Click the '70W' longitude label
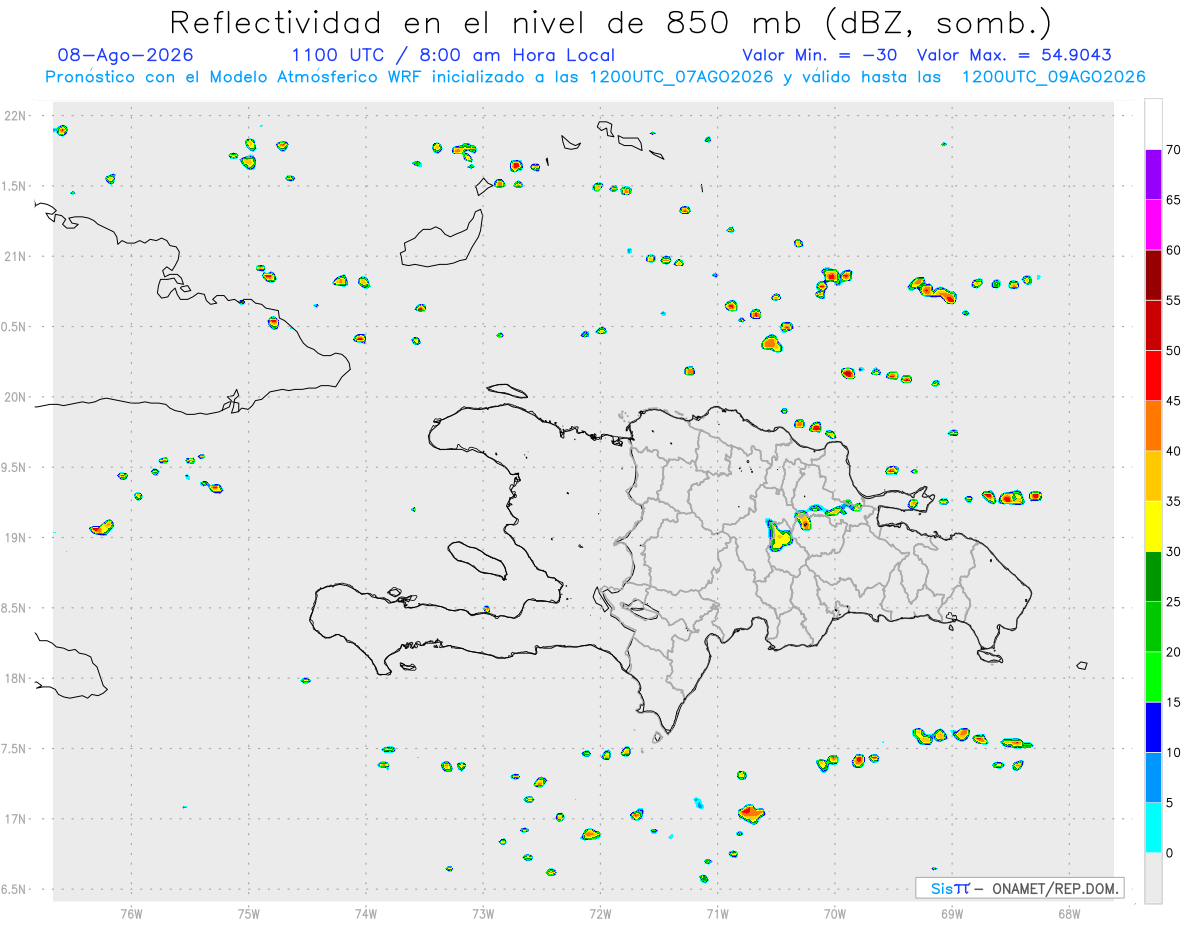The width and height of the screenshot is (1200, 927). (x=835, y=913)
